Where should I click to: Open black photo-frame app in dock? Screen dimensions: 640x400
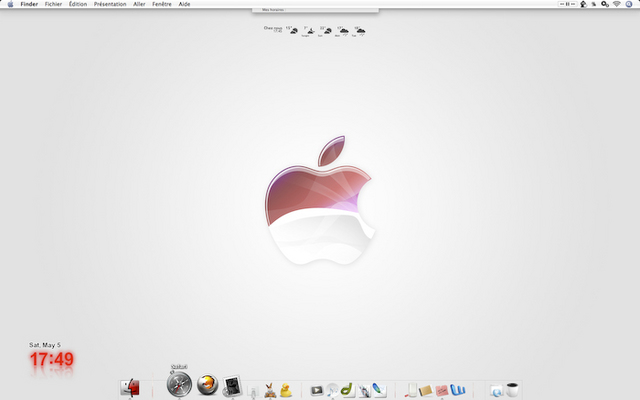coord(232,386)
